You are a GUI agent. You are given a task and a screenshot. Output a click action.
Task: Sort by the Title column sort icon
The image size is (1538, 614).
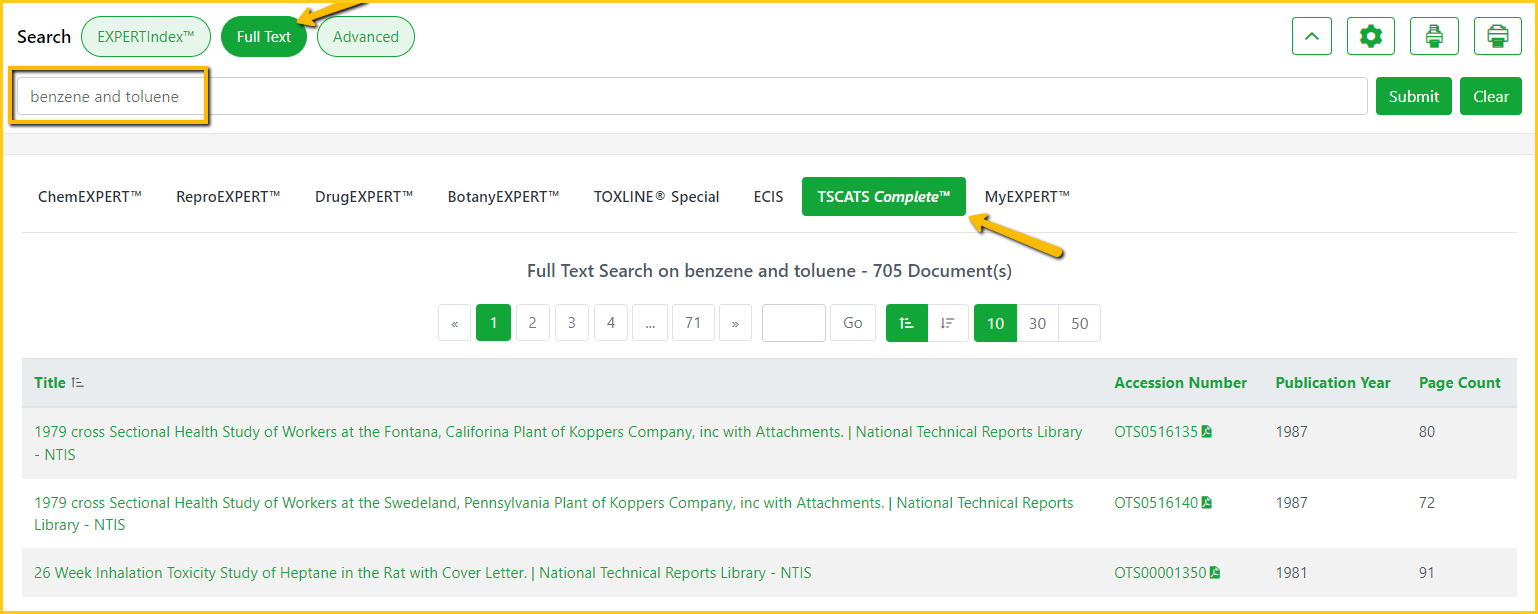click(78, 383)
